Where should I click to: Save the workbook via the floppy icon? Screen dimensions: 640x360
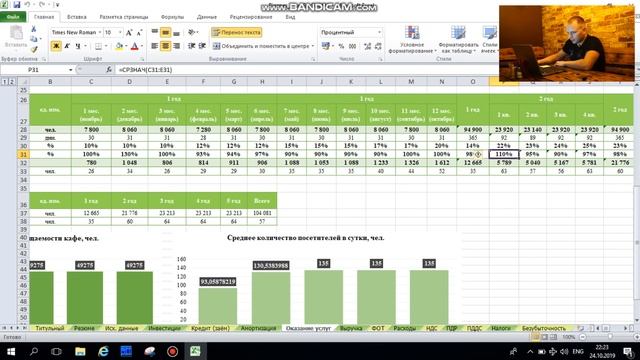pyautogui.click(x=17, y=4)
